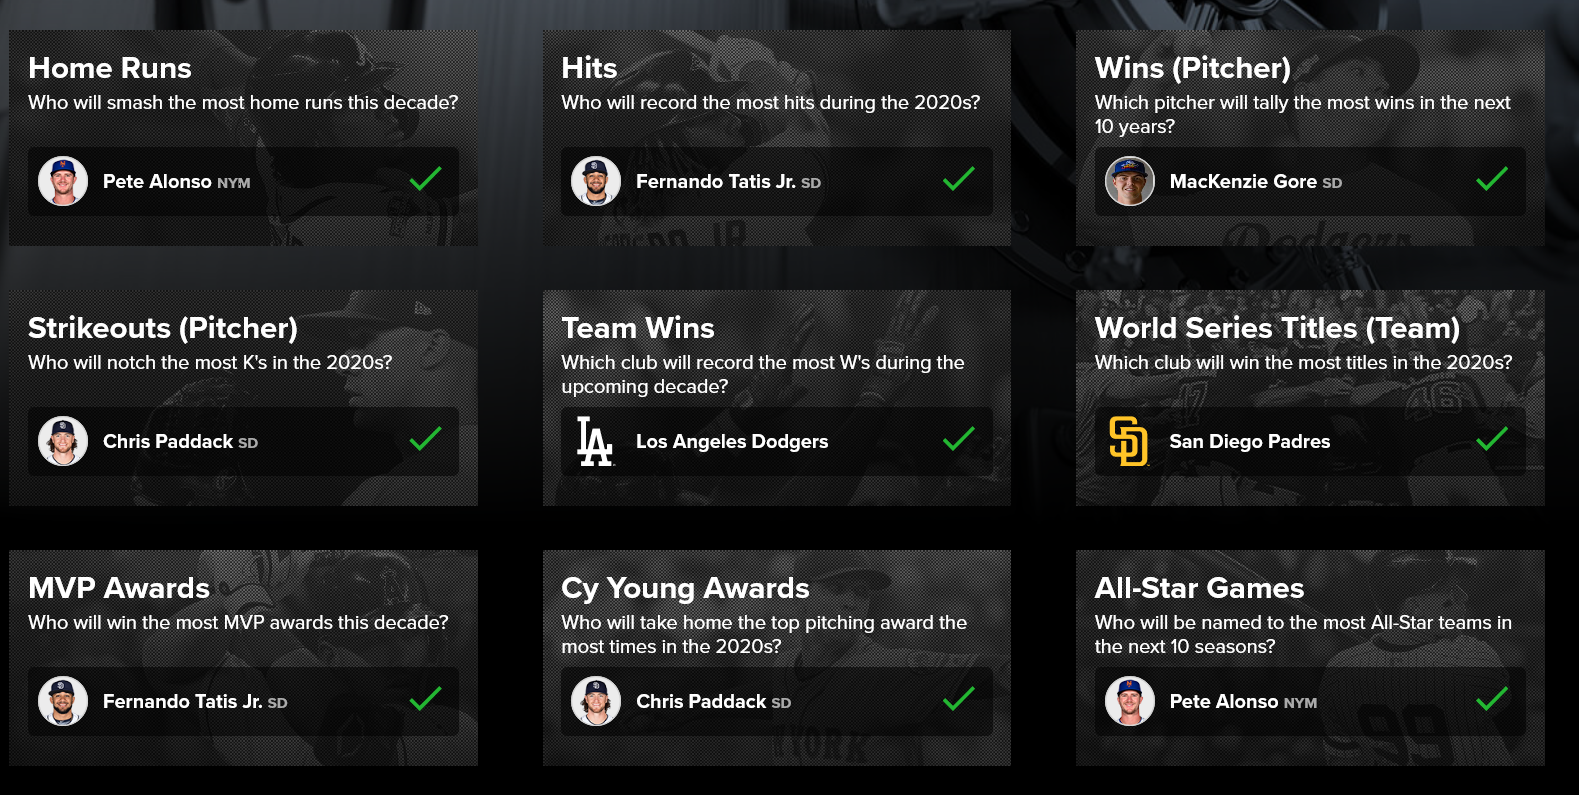The width and height of the screenshot is (1579, 795).
Task: Click Fernando Tatis Jr. headshot under MVP Awards
Action: [x=63, y=701]
